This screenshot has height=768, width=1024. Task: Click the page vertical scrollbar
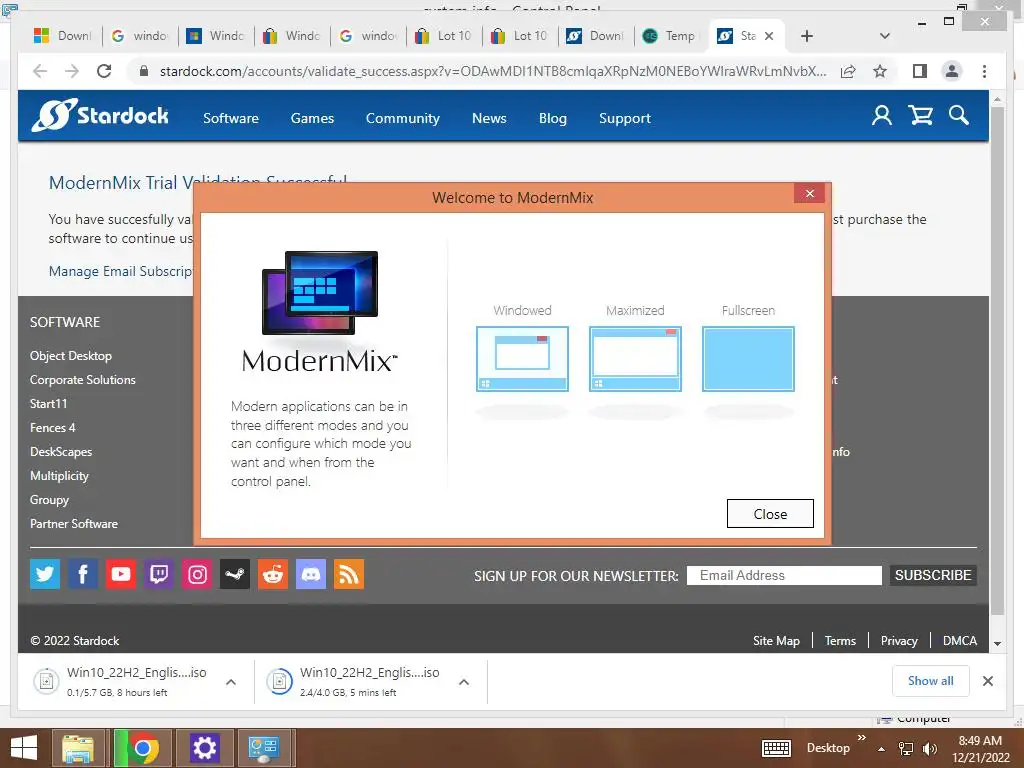pyautogui.click(x=997, y=360)
